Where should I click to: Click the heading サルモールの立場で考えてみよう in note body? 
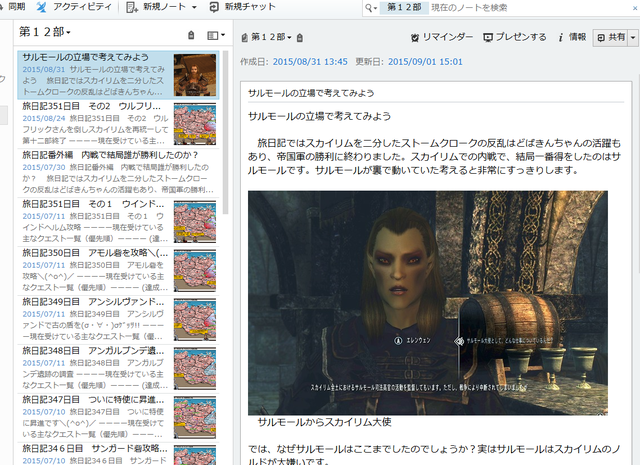click(x=319, y=116)
